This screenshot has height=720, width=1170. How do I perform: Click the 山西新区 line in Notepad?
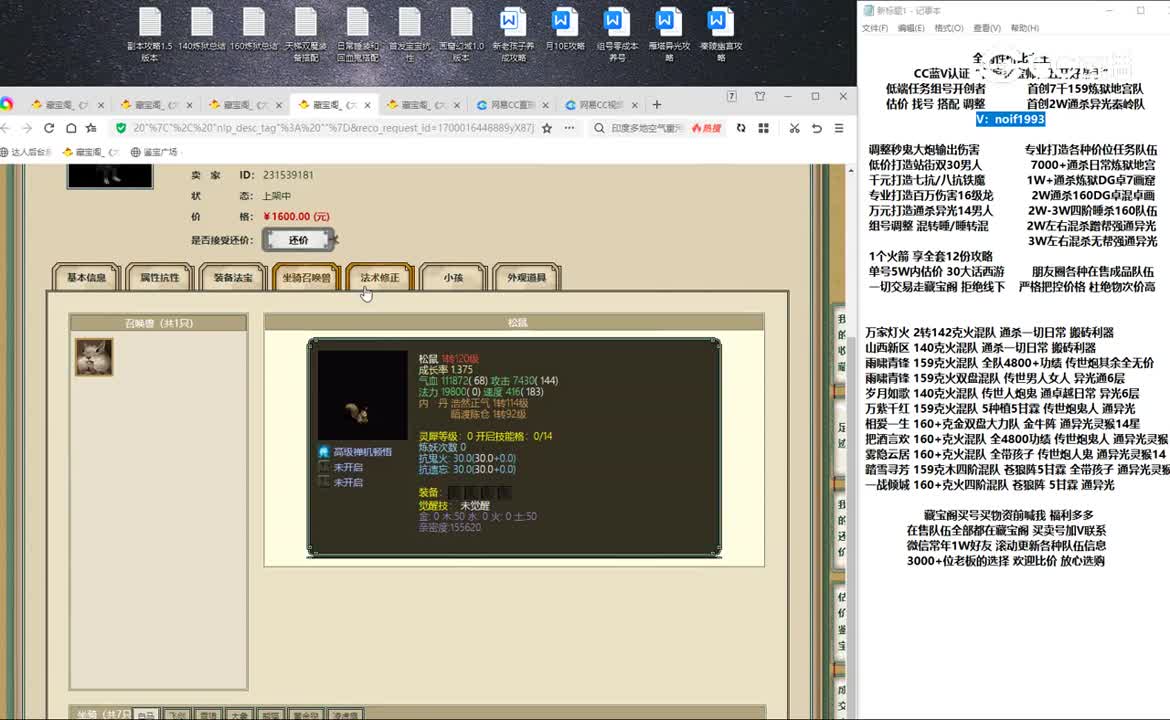[980, 348]
